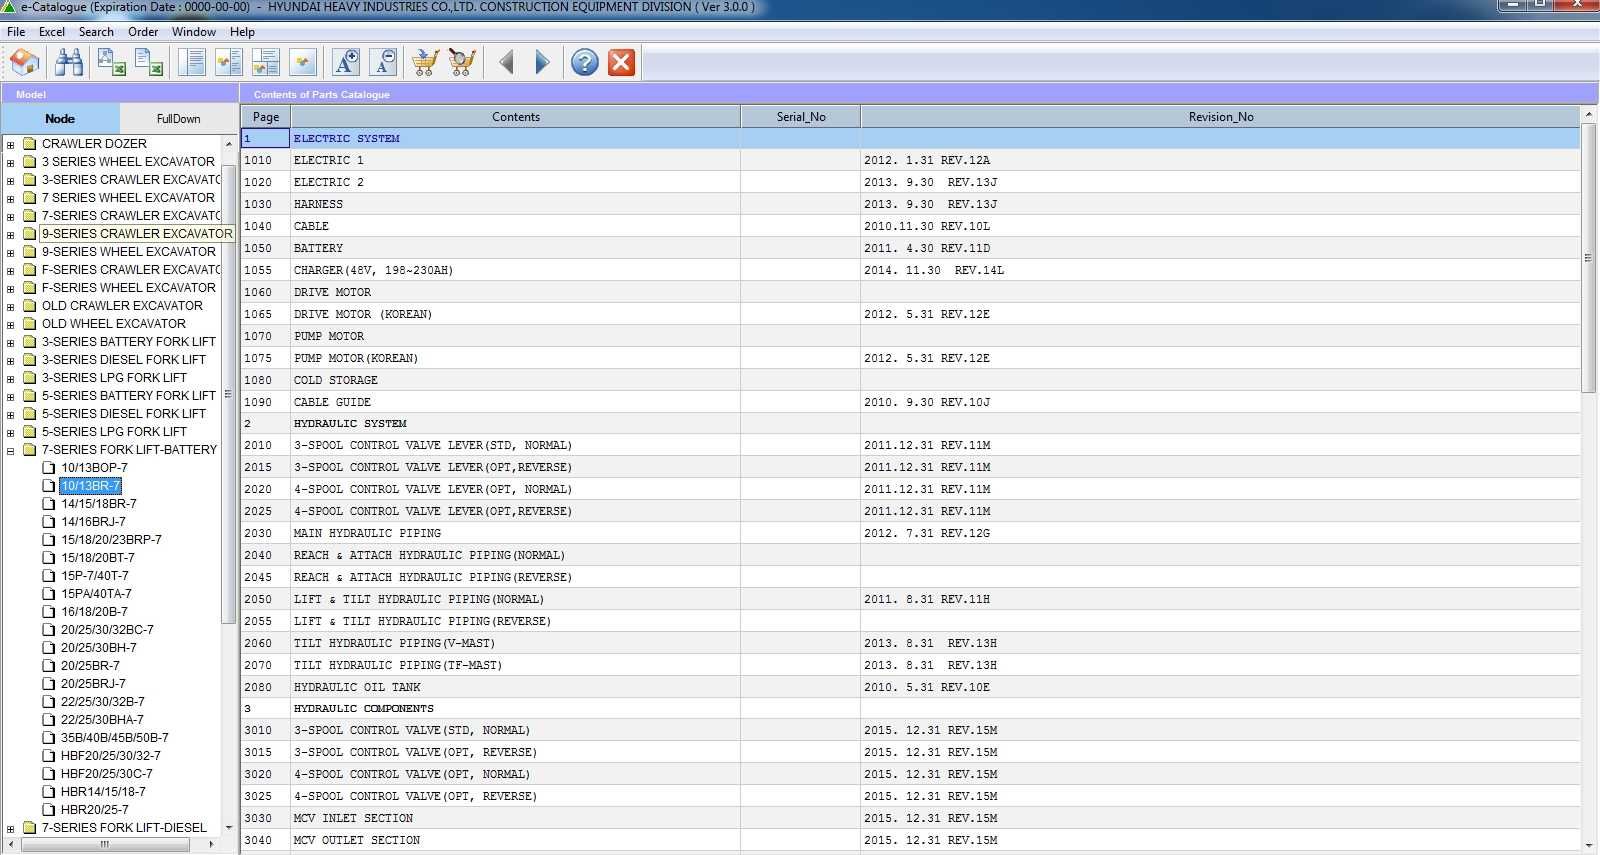Image resolution: width=1600 pixels, height=855 pixels.
Task: Click the model tree vertical scrollbar thumb
Action: tap(228, 393)
